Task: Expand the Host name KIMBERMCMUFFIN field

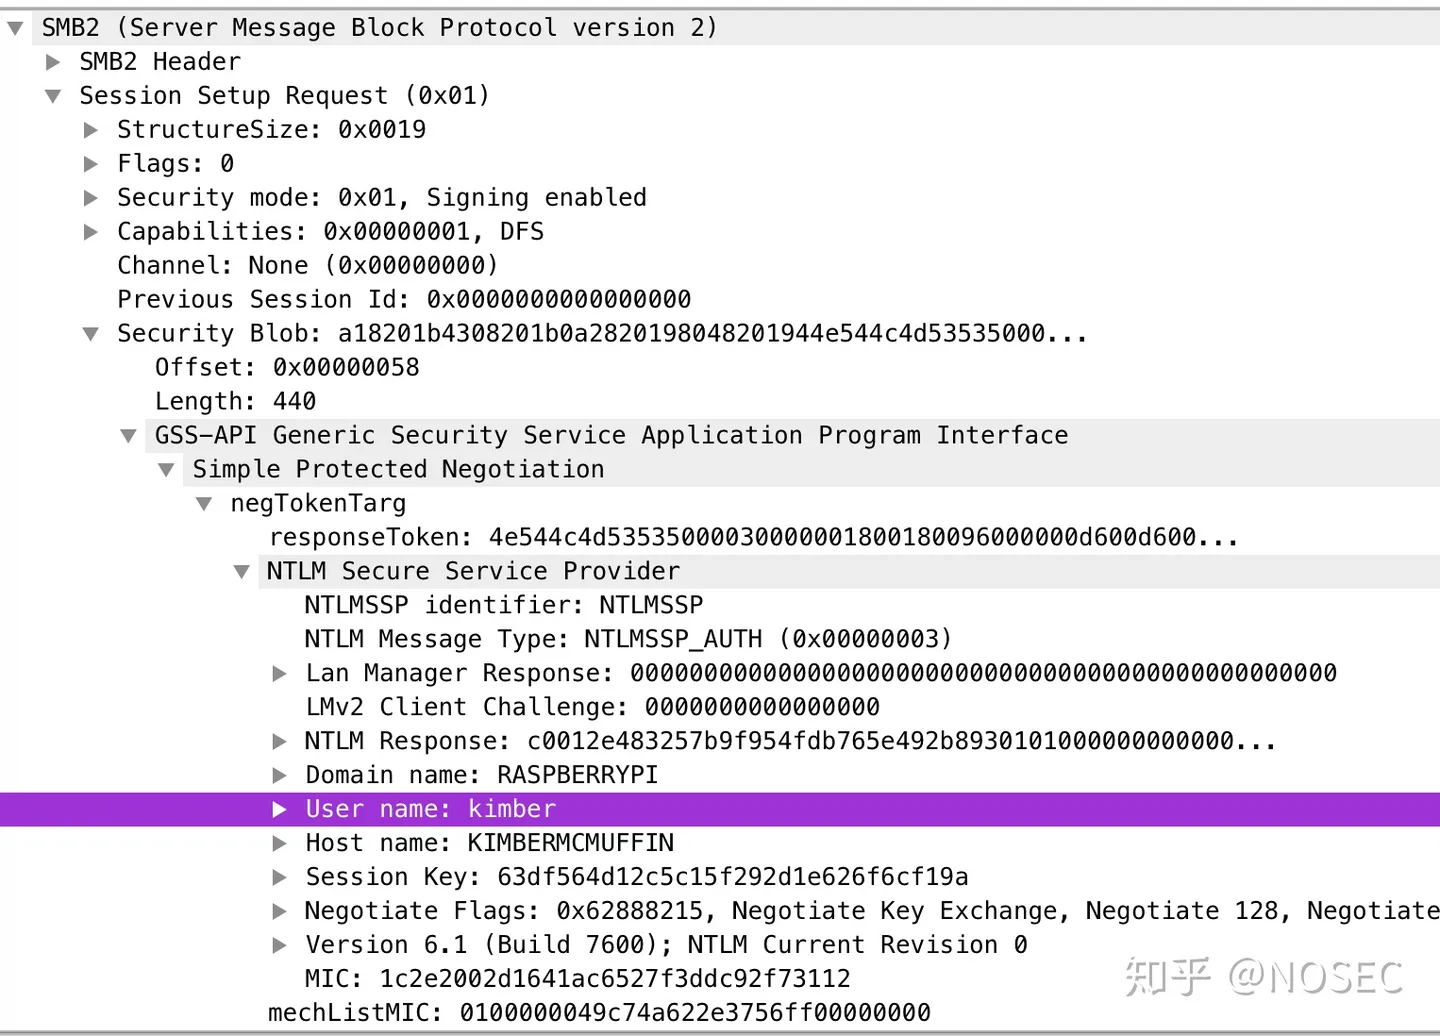Action: pos(280,844)
